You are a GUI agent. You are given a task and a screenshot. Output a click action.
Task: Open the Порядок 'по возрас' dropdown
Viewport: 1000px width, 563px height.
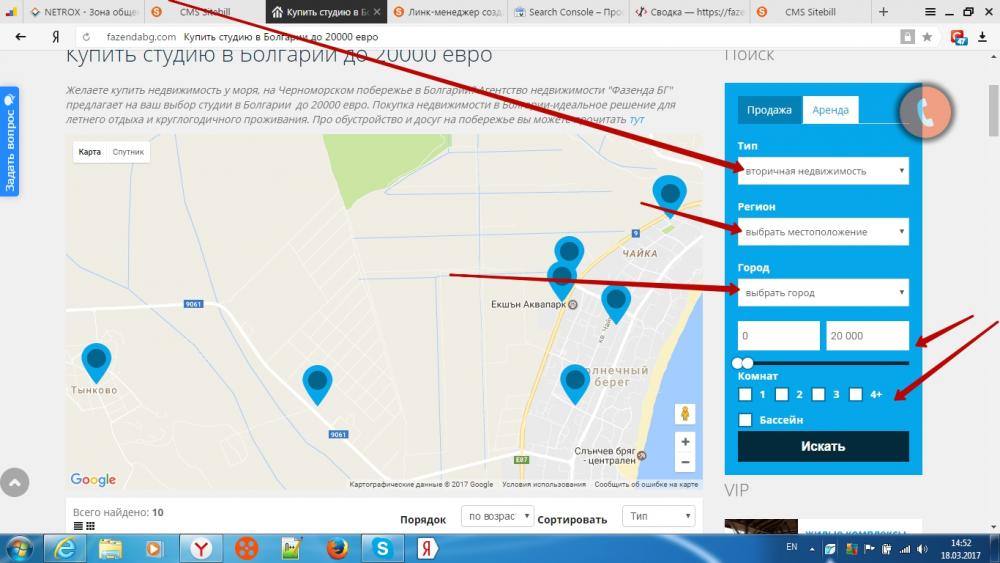pos(497,516)
